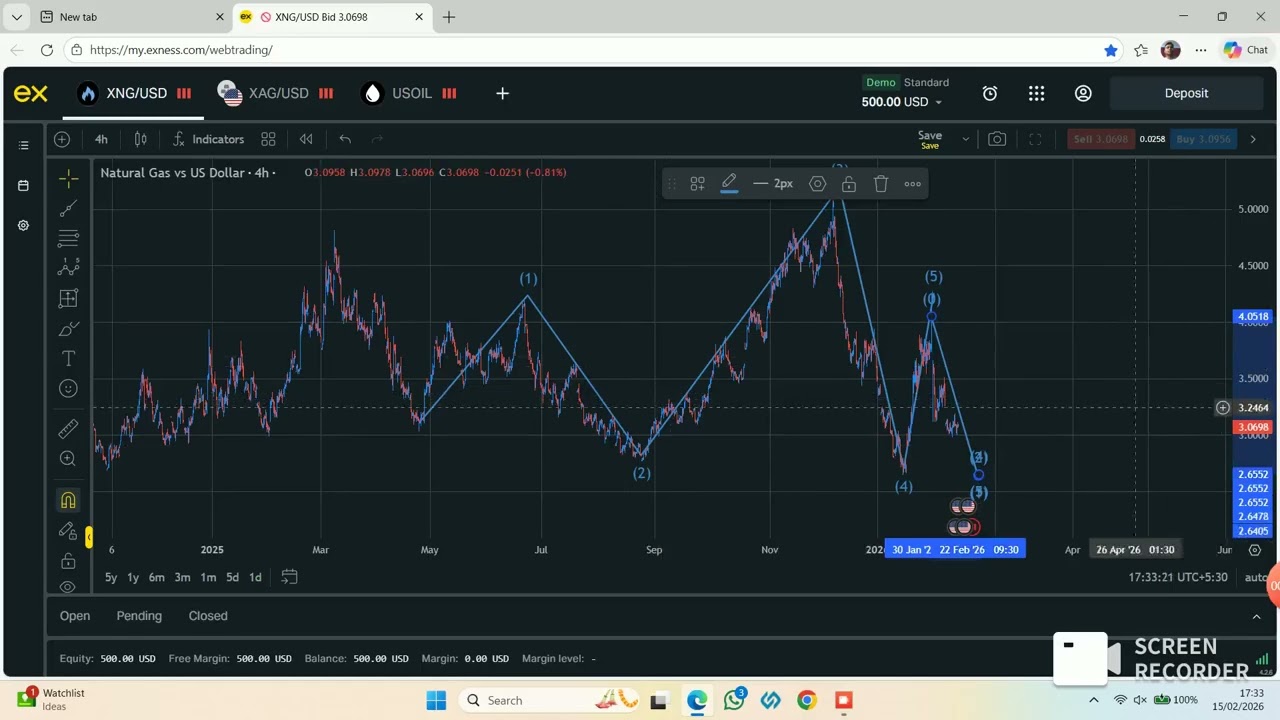1280x720 pixels.
Task: Open the candlestick chart type menu
Action: click(141, 139)
